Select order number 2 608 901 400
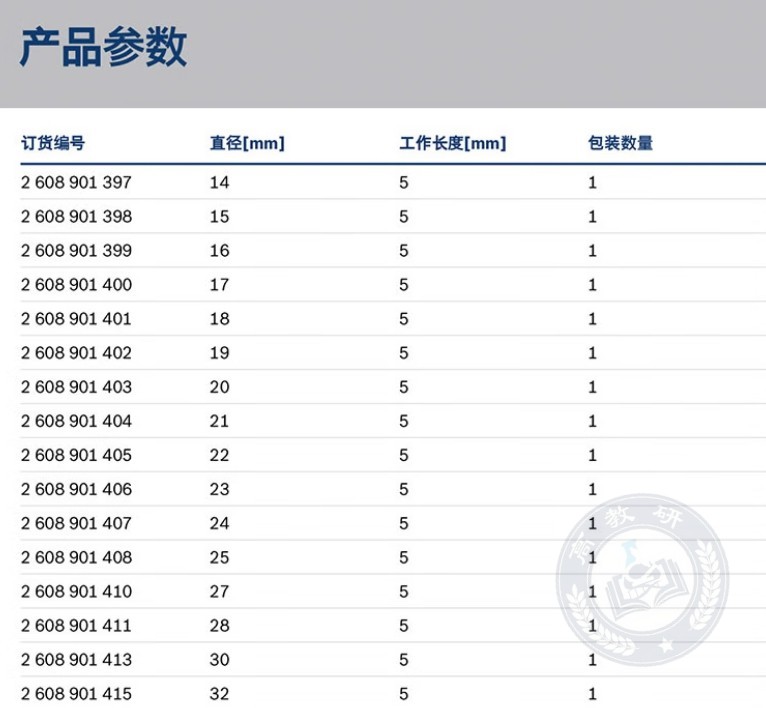 tap(76, 285)
